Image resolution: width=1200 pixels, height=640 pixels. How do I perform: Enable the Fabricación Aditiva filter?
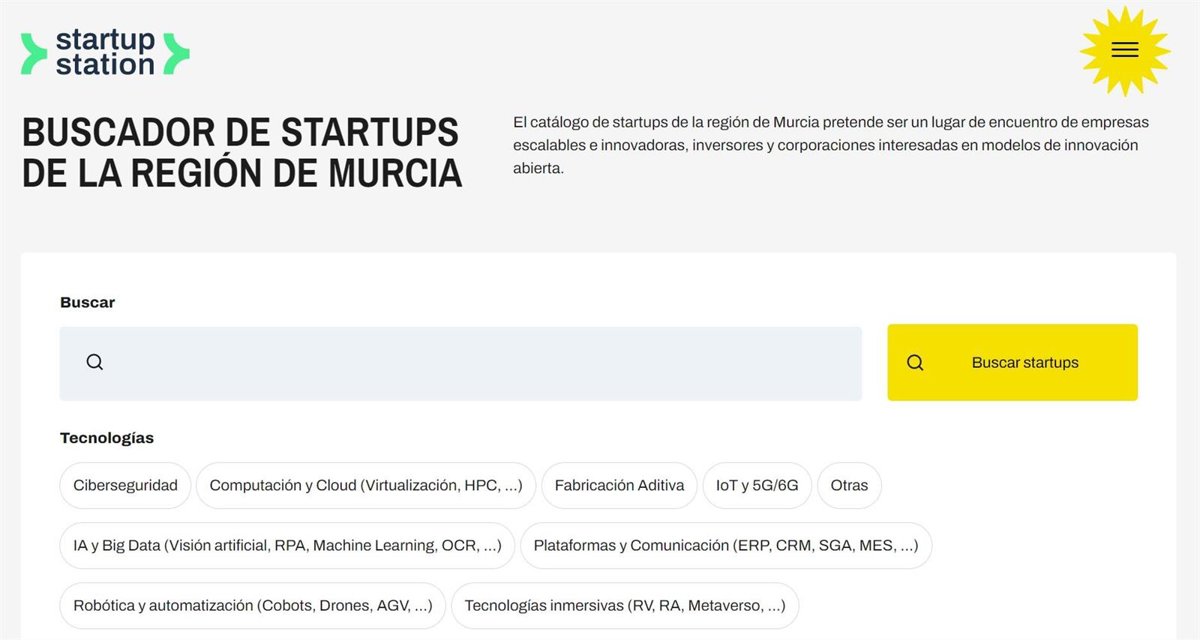point(619,485)
